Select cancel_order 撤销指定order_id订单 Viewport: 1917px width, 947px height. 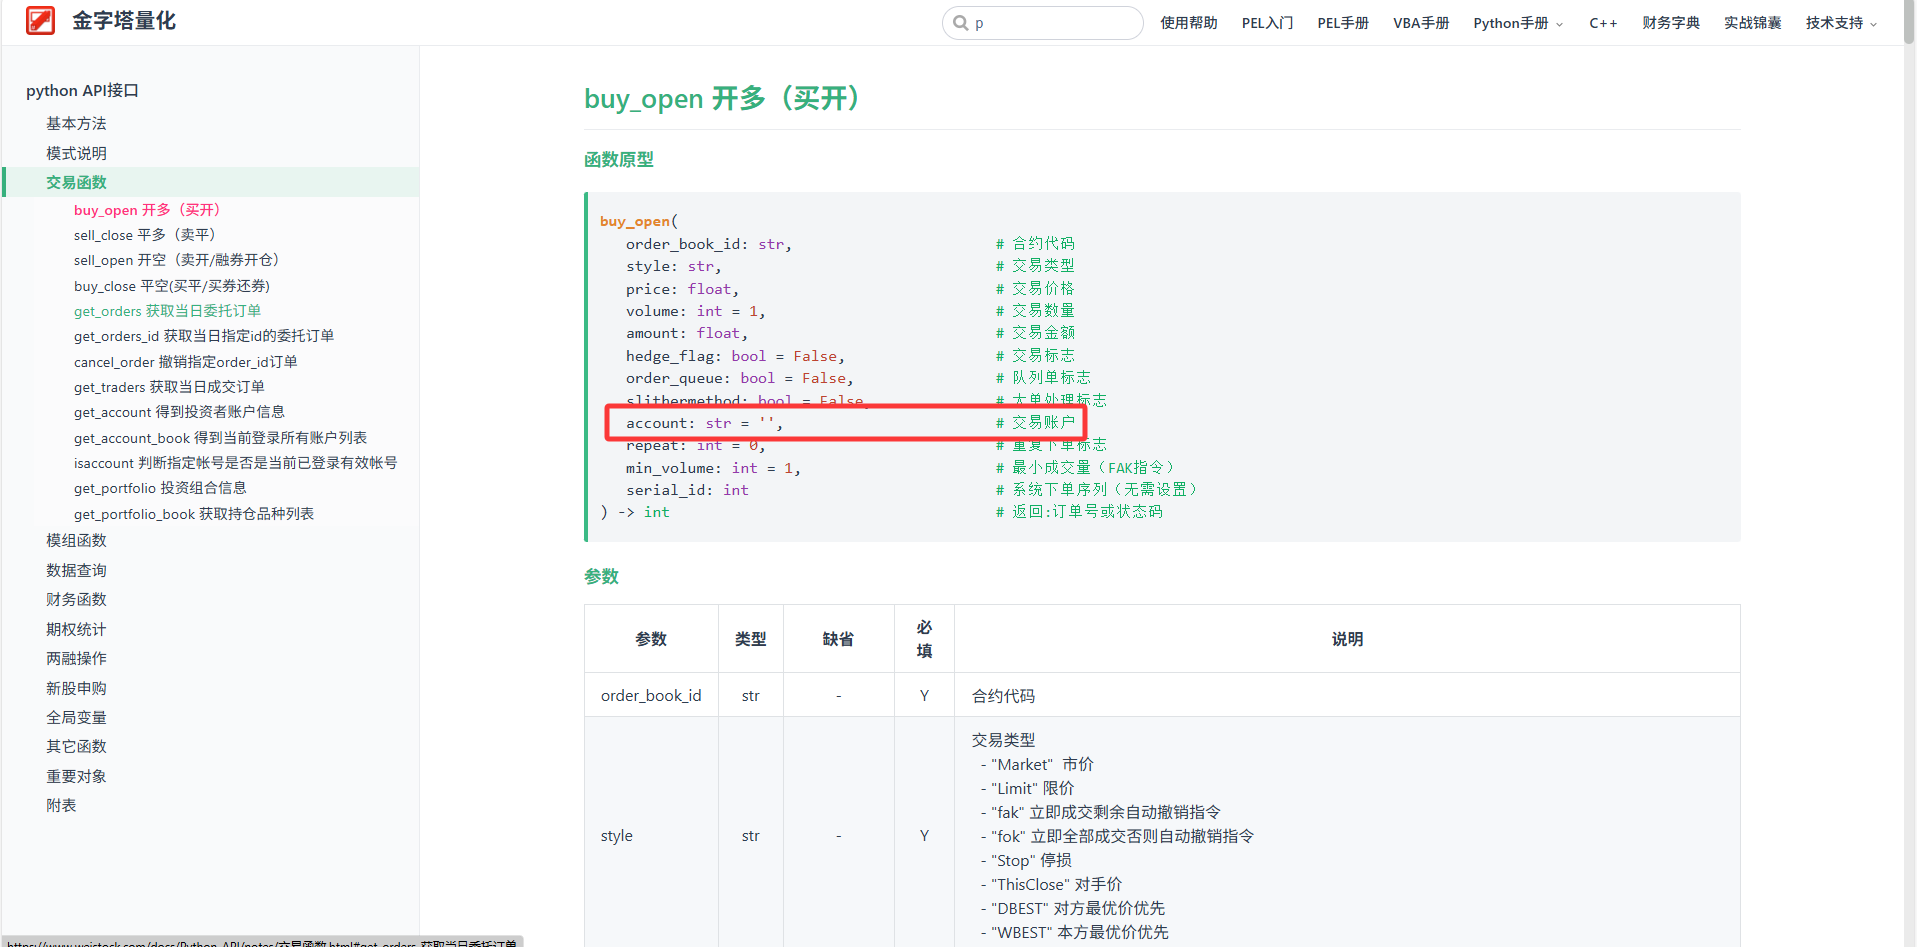(185, 362)
